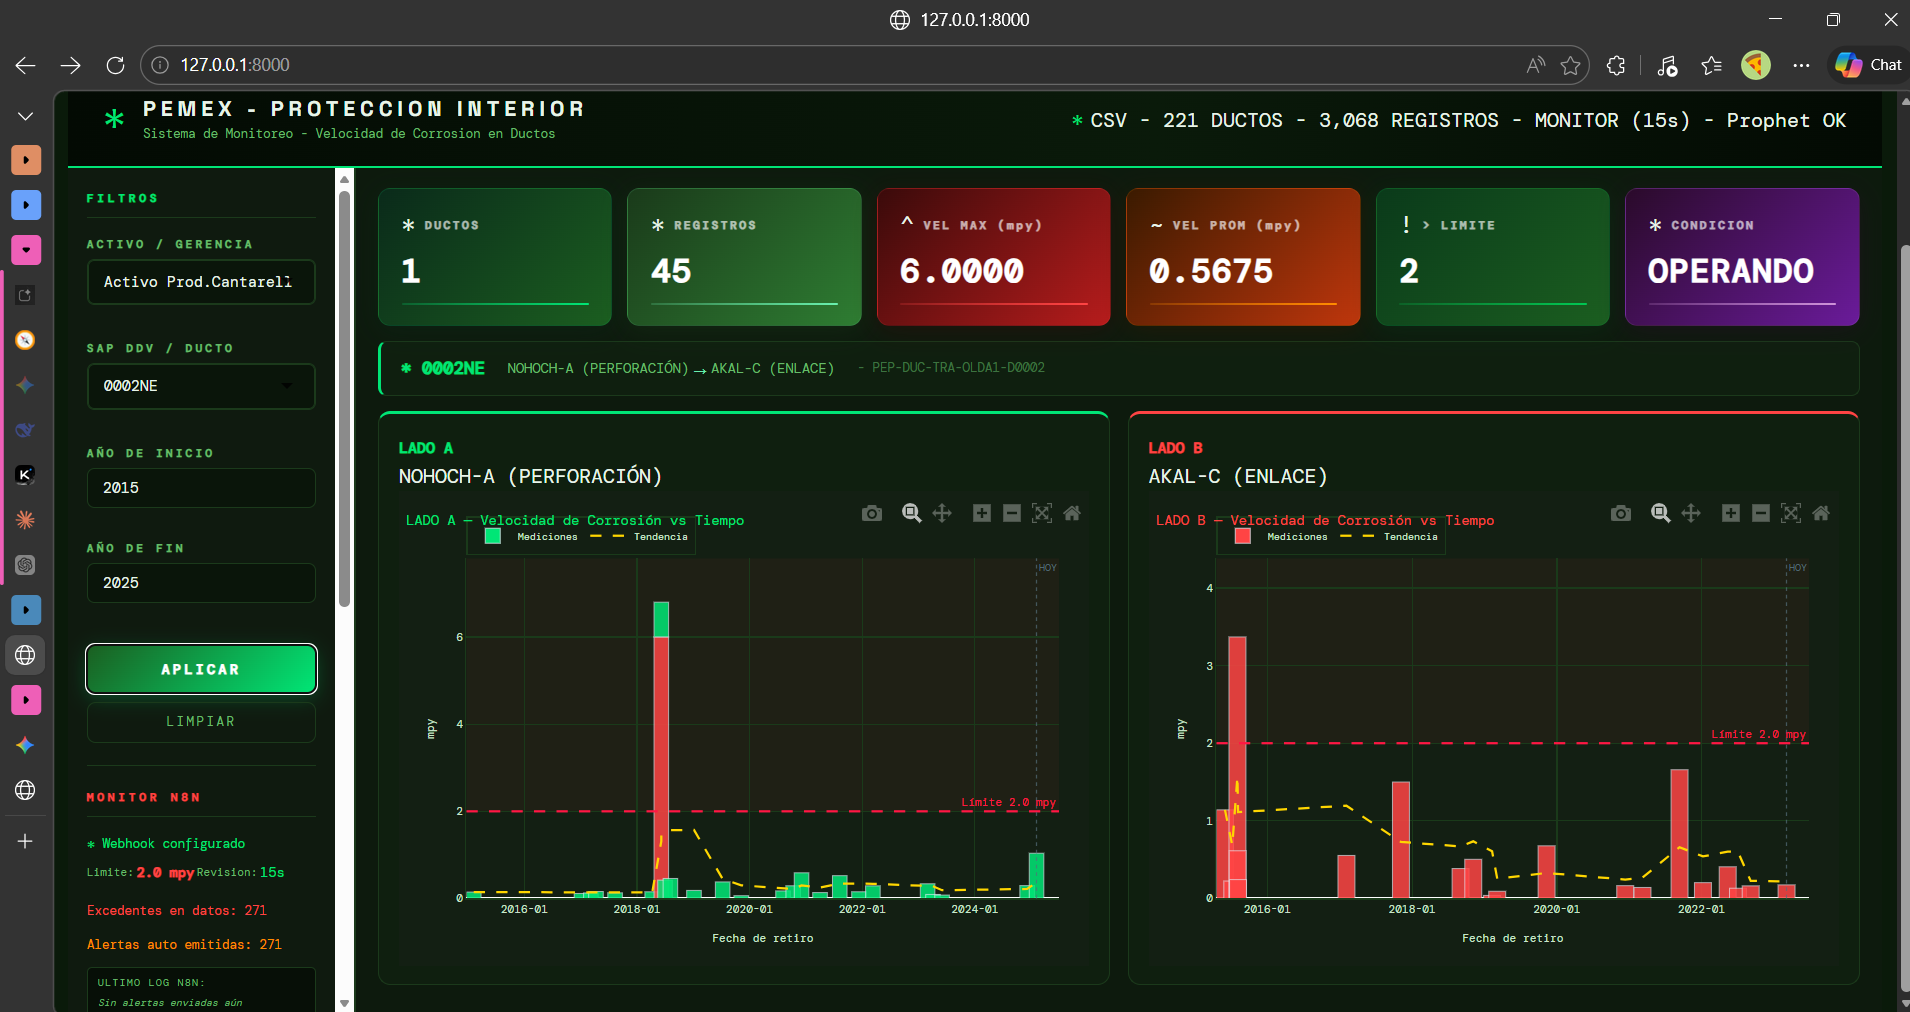This screenshot has width=1910, height=1012.
Task: Add a new tab with plus icon
Action: point(26,841)
